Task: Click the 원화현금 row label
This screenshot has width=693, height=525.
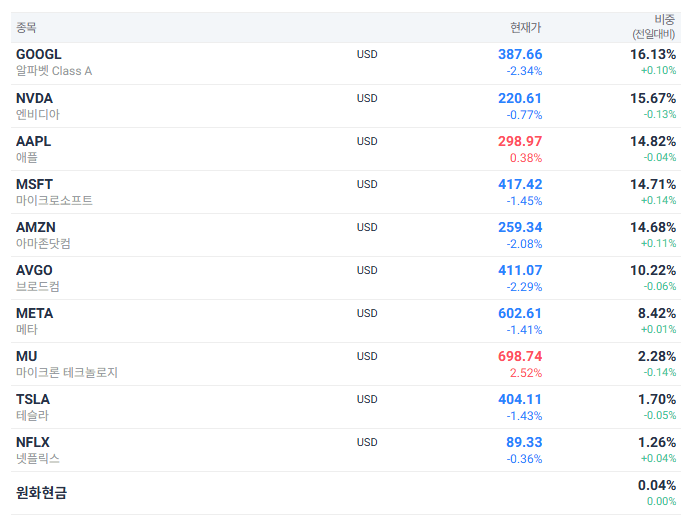Action: coord(41,492)
